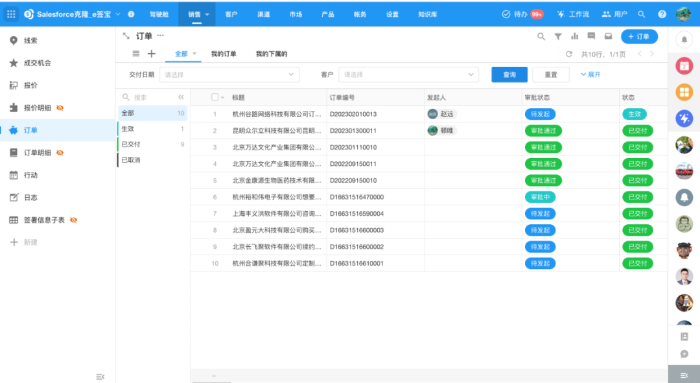Image resolution: width=700 pixels, height=383 pixels.
Task: Open the red calendar app icon
Action: (x=684, y=66)
